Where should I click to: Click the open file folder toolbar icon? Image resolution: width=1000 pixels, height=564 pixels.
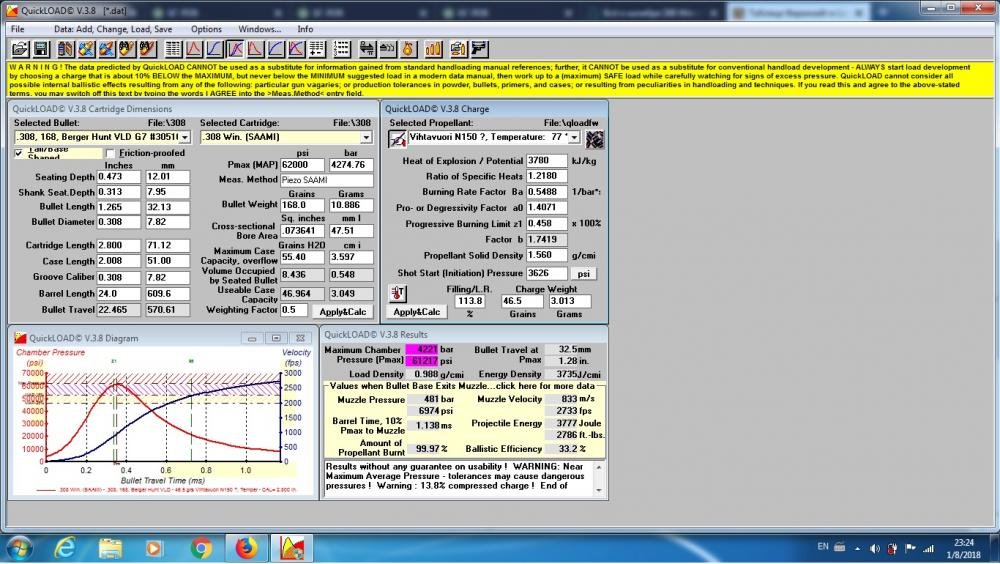(19, 49)
